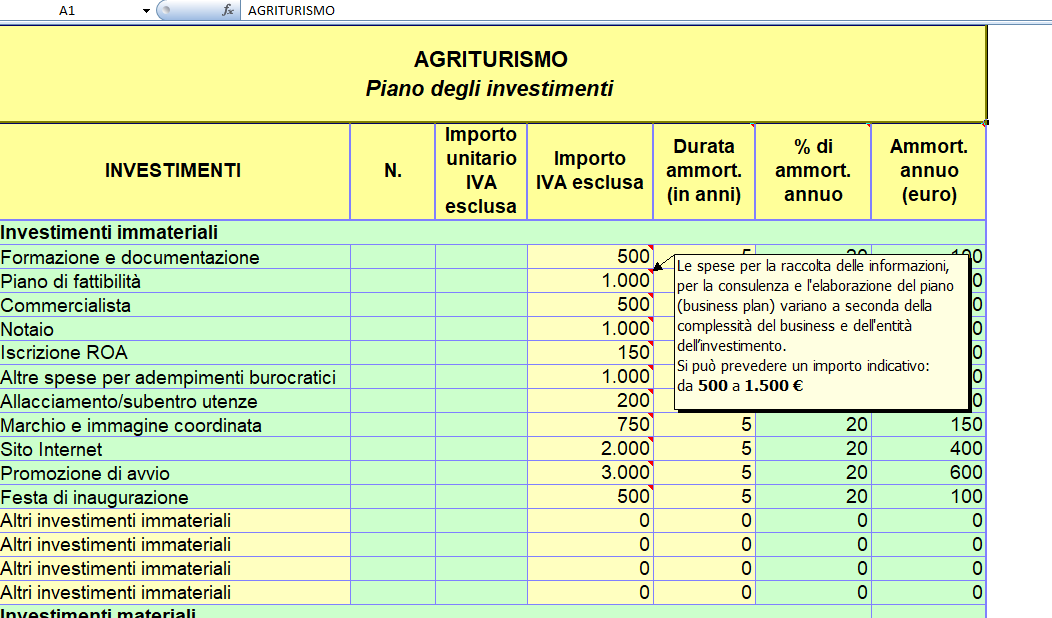
Task: Select the % di ammort. annuo header
Action: pos(813,171)
